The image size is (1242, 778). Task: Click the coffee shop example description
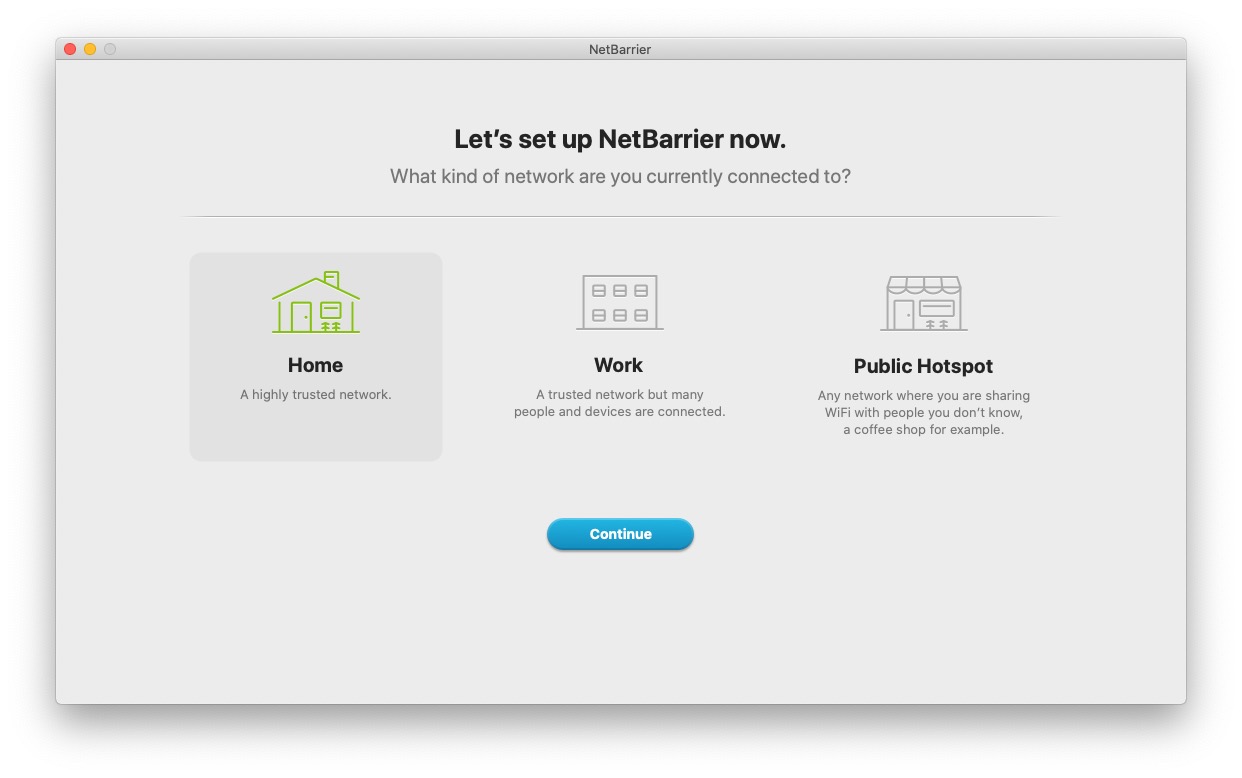pyautogui.click(x=924, y=413)
